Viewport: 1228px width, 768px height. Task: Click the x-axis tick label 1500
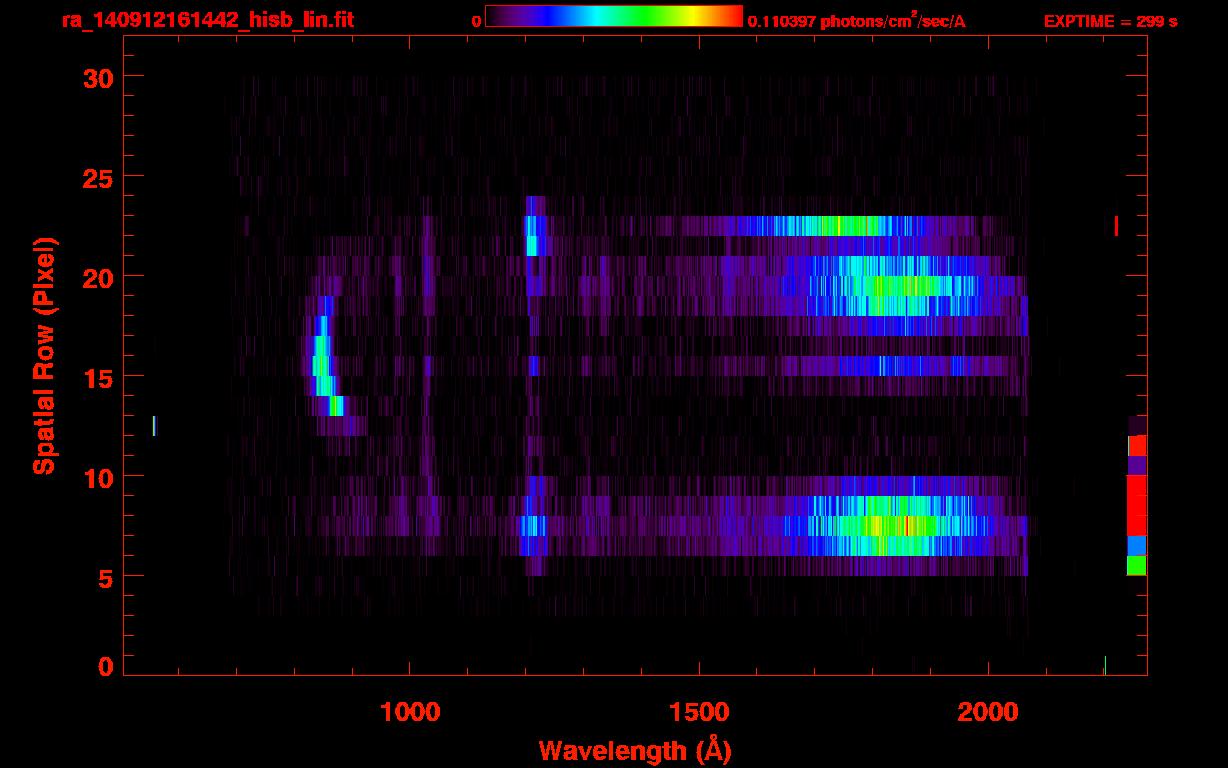tap(699, 712)
